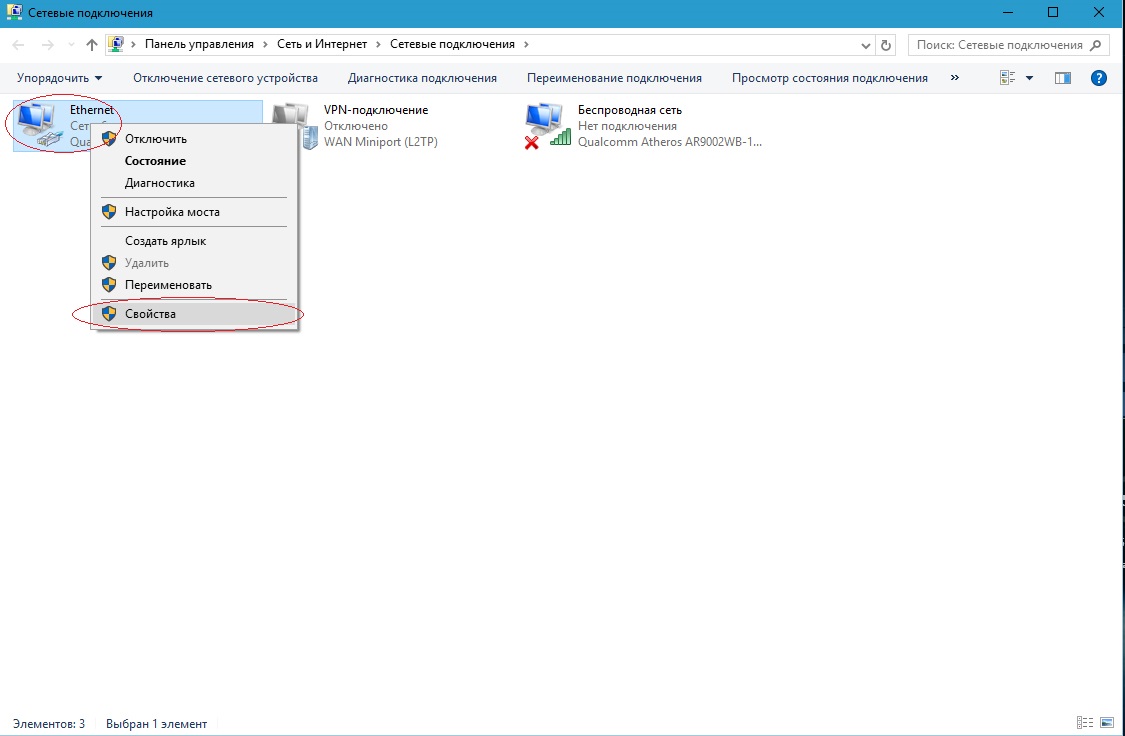The width and height of the screenshot is (1125, 736).
Task: Go up one folder level arrow
Action: tap(92, 45)
